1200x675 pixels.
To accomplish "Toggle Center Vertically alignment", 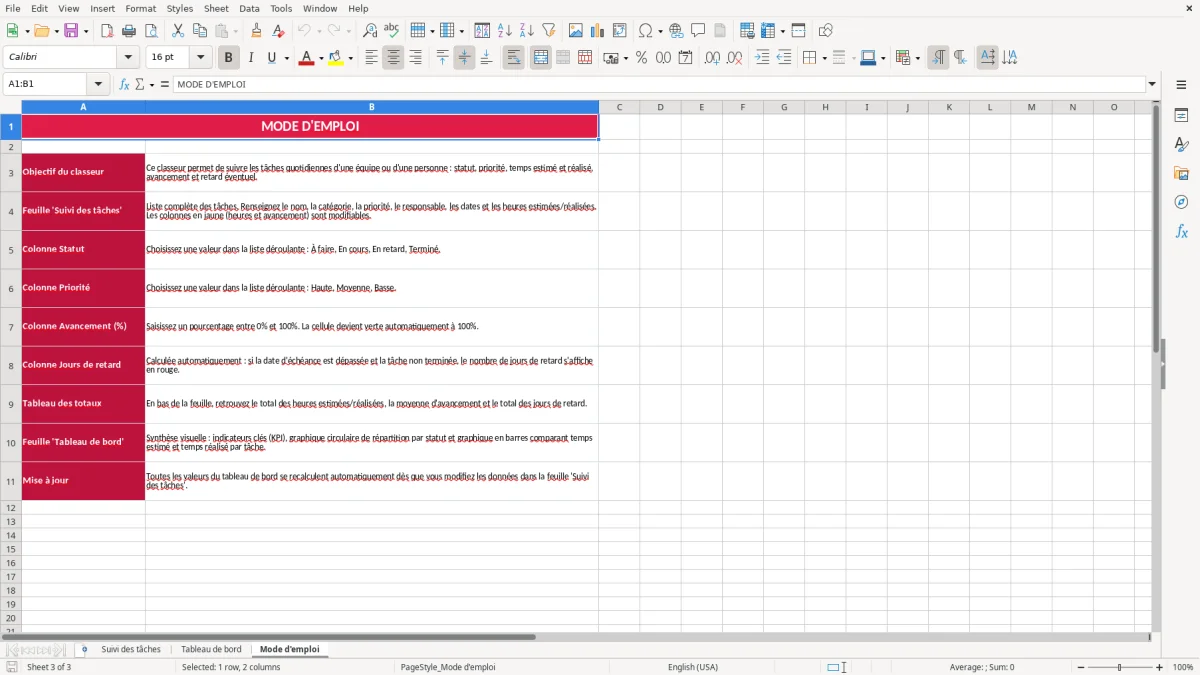I will (464, 58).
